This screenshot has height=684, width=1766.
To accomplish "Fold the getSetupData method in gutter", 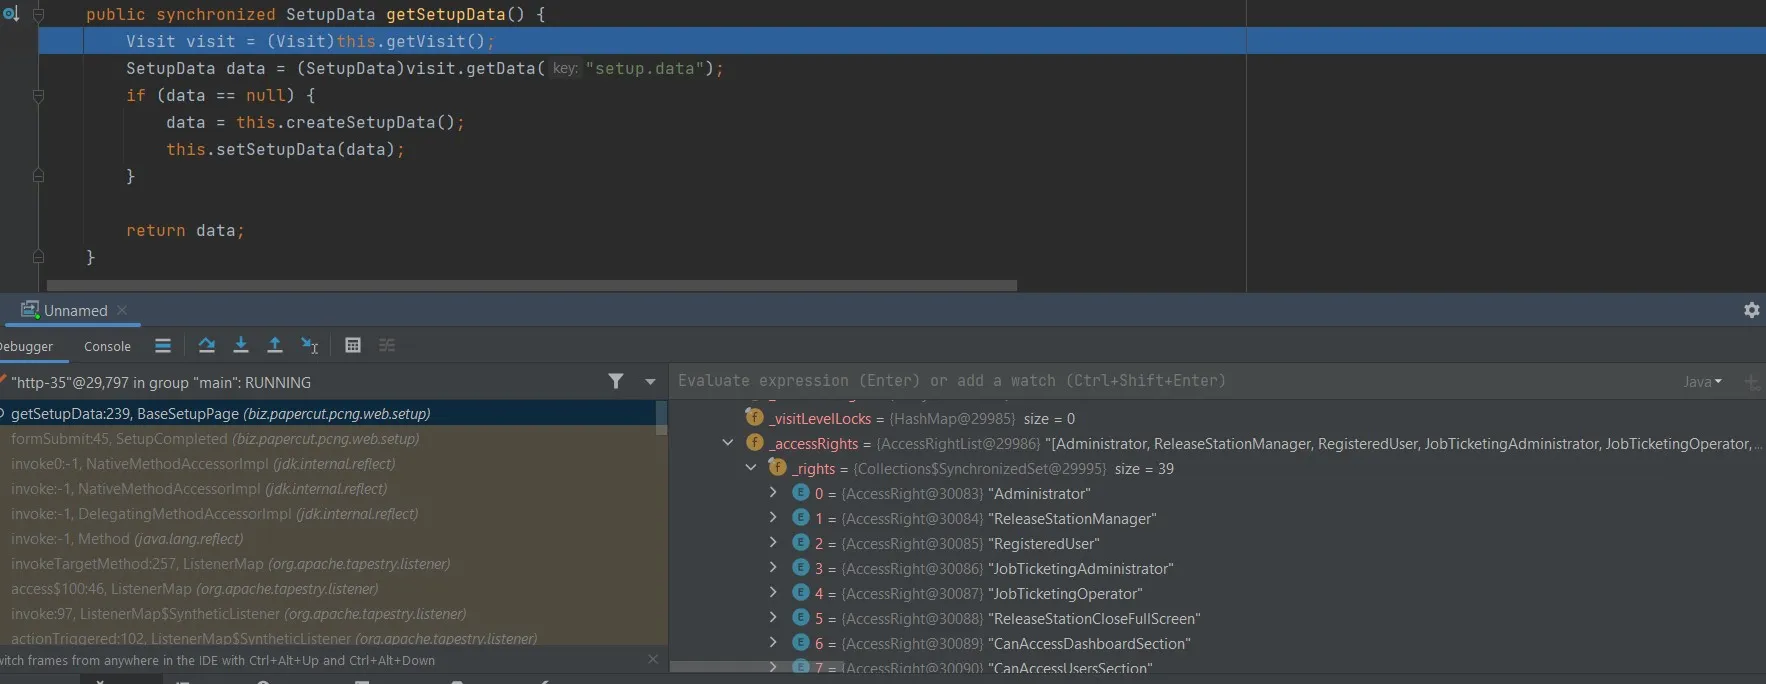I will (x=38, y=15).
